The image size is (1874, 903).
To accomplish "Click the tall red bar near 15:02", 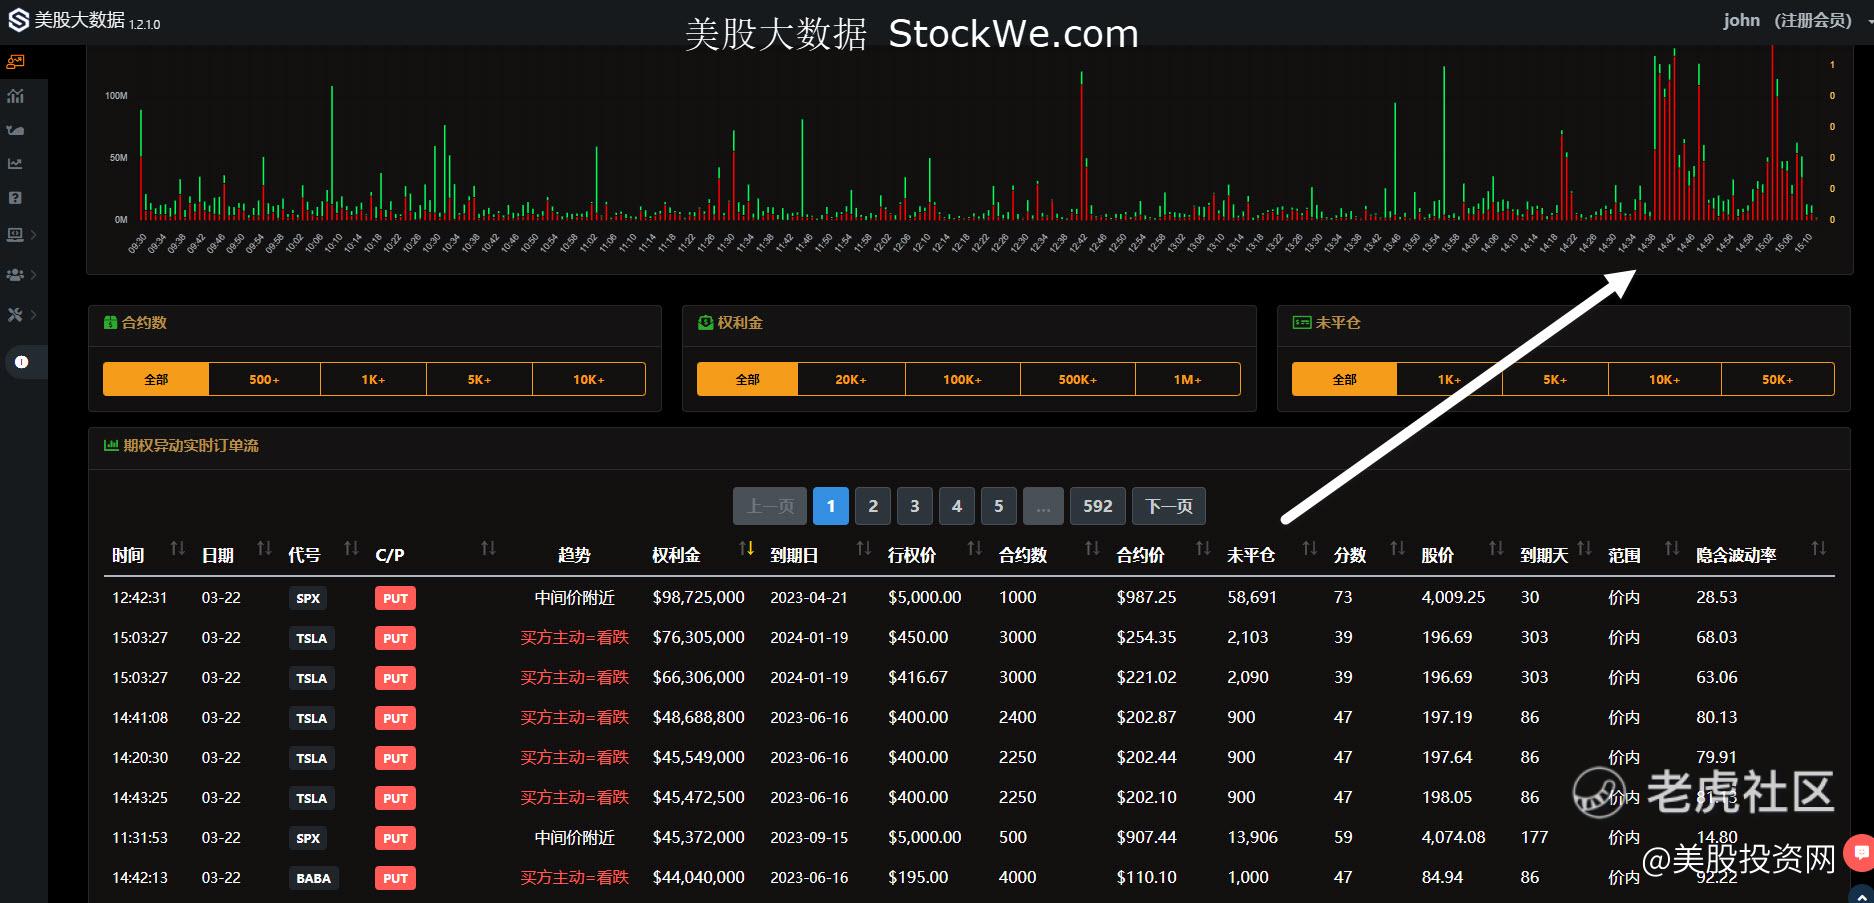I will (x=1773, y=130).
